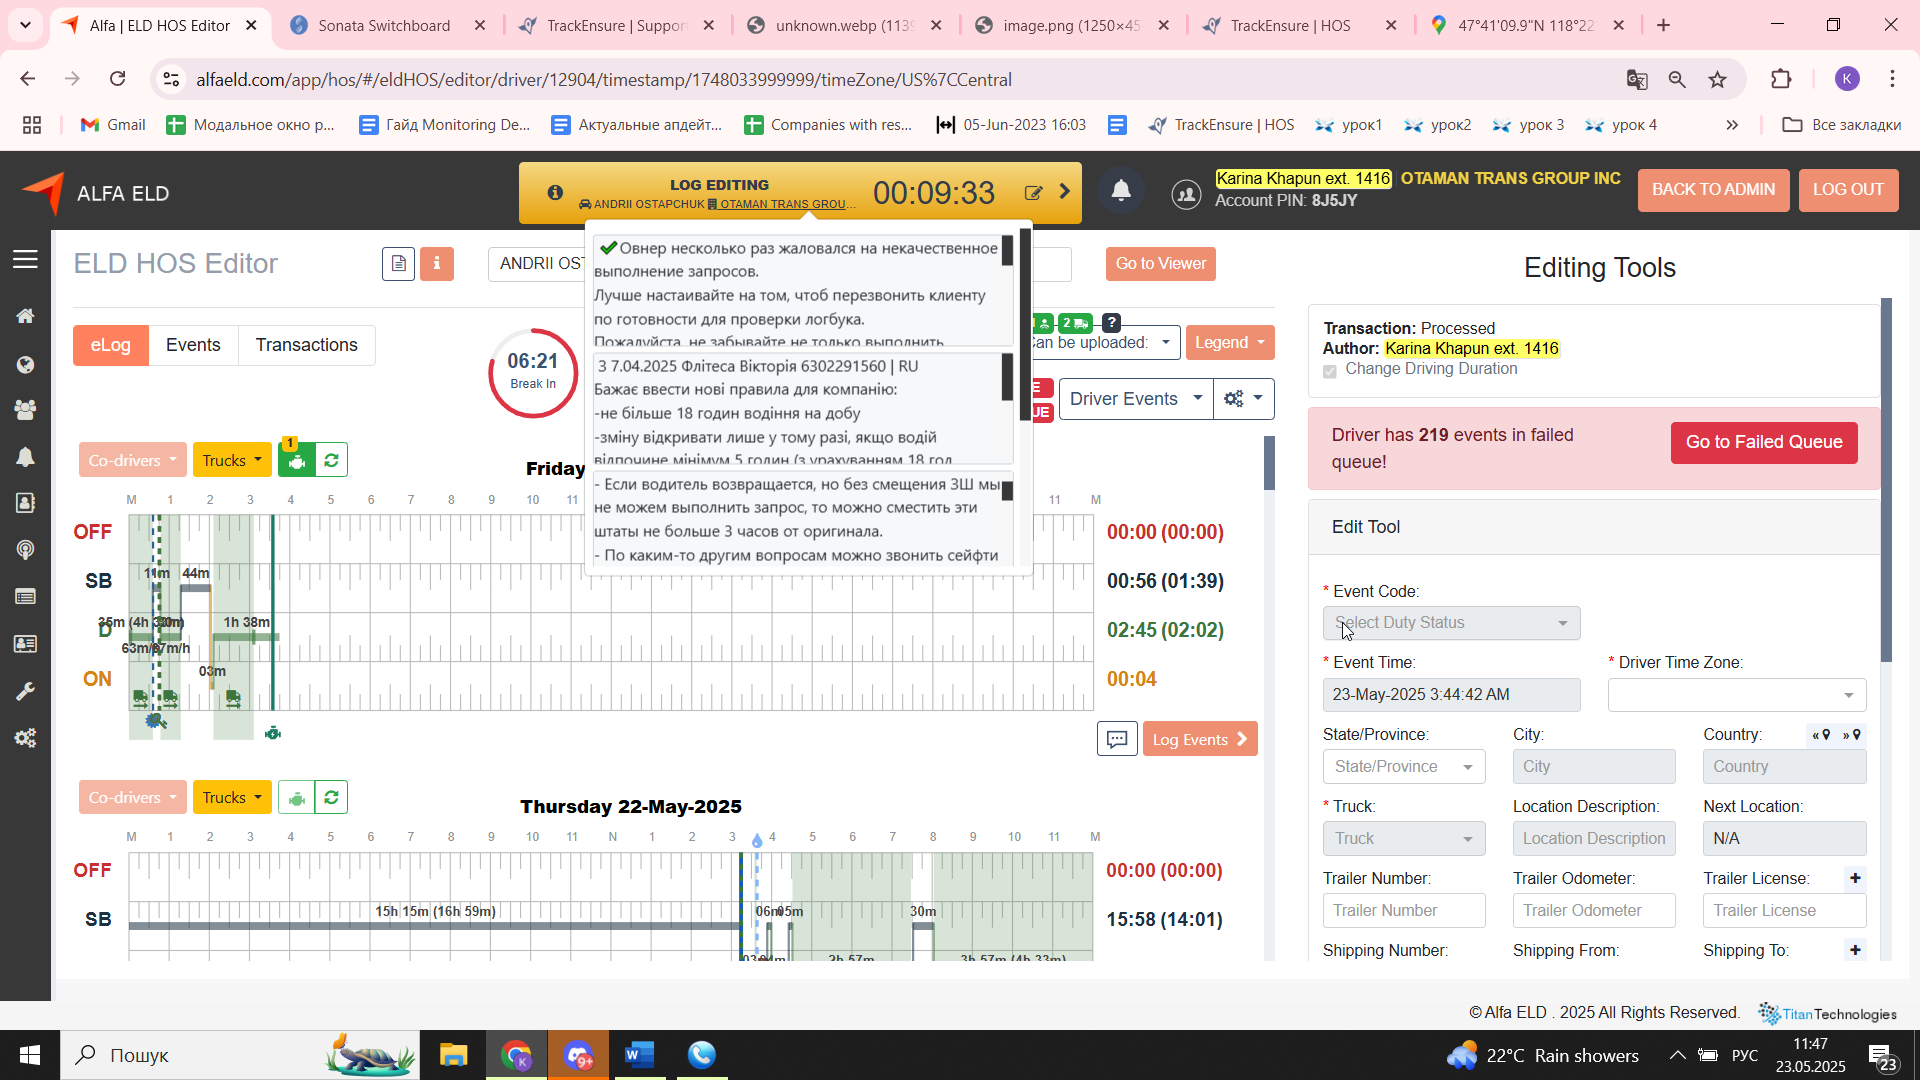The height and width of the screenshot is (1080, 1920).
Task: Open the globe icon in the sidebar
Action: (25, 365)
